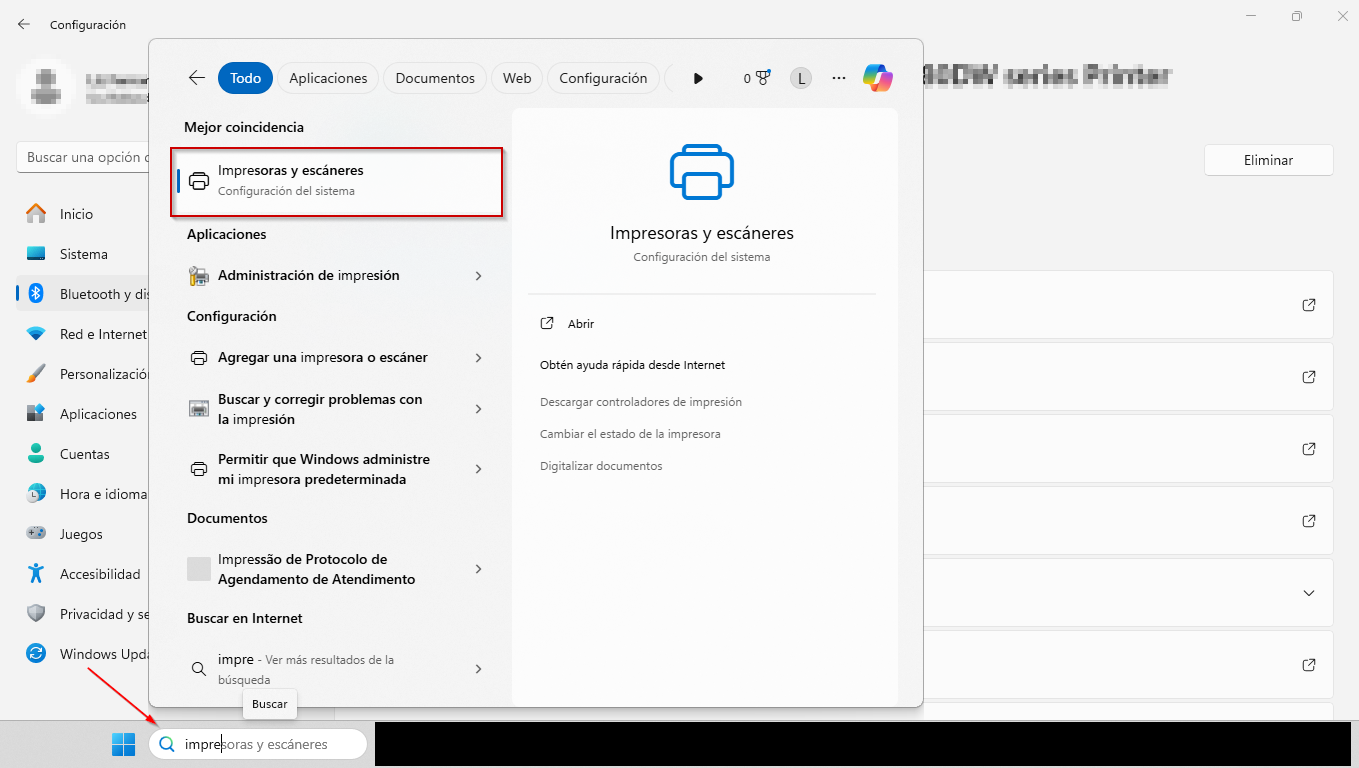Click Abrir in the preview pane
The image size is (1359, 768).
point(581,324)
